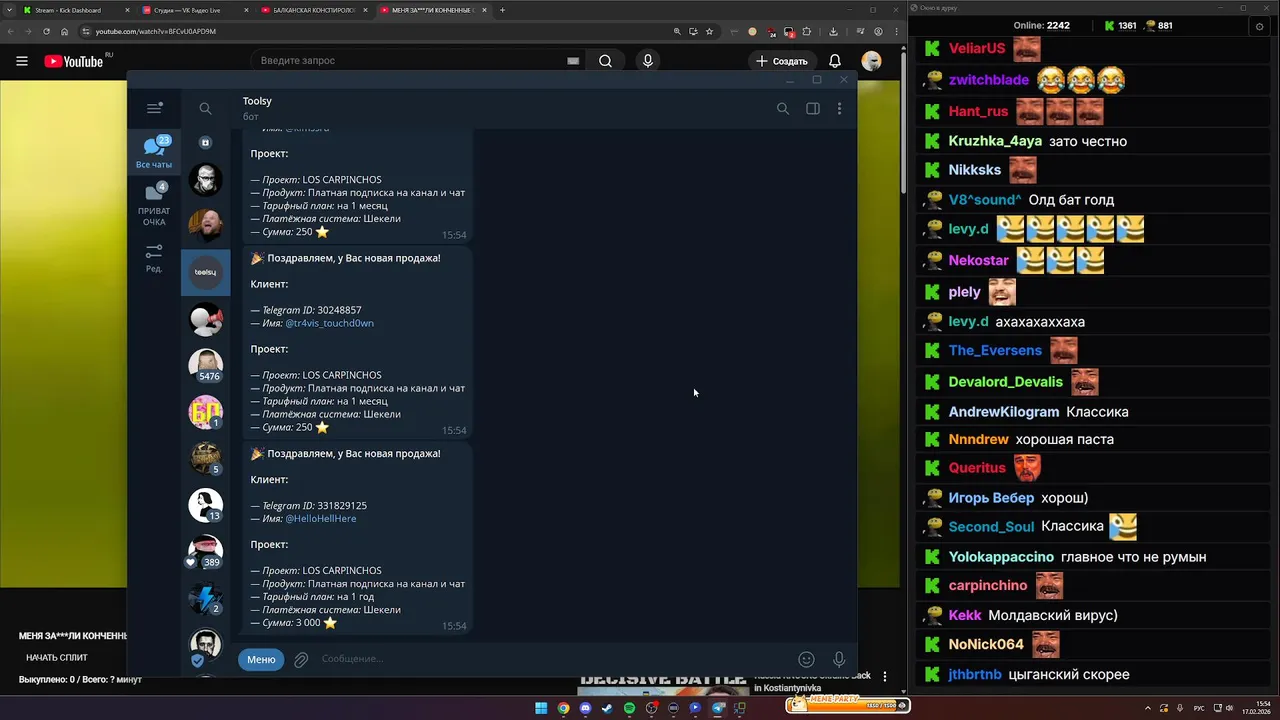Click the attach file paperclip icon

point(301,659)
